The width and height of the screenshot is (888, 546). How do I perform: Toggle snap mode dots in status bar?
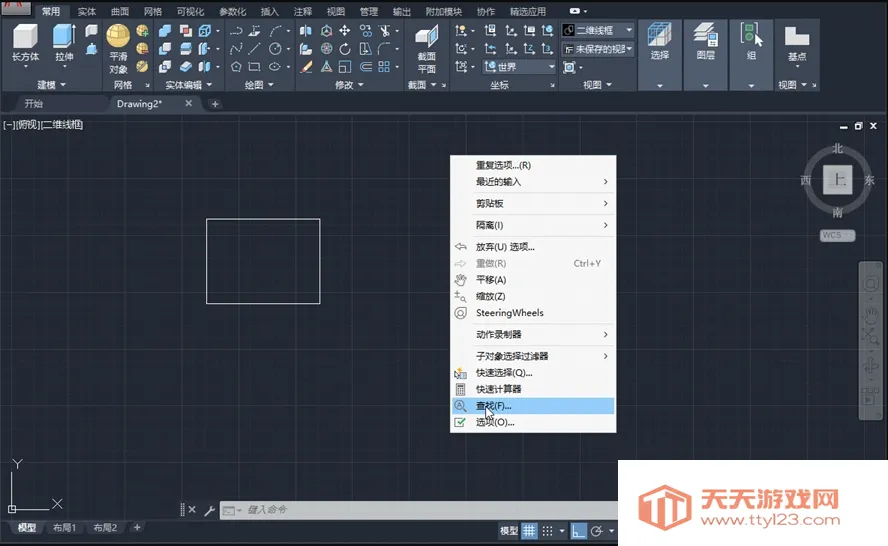point(547,531)
